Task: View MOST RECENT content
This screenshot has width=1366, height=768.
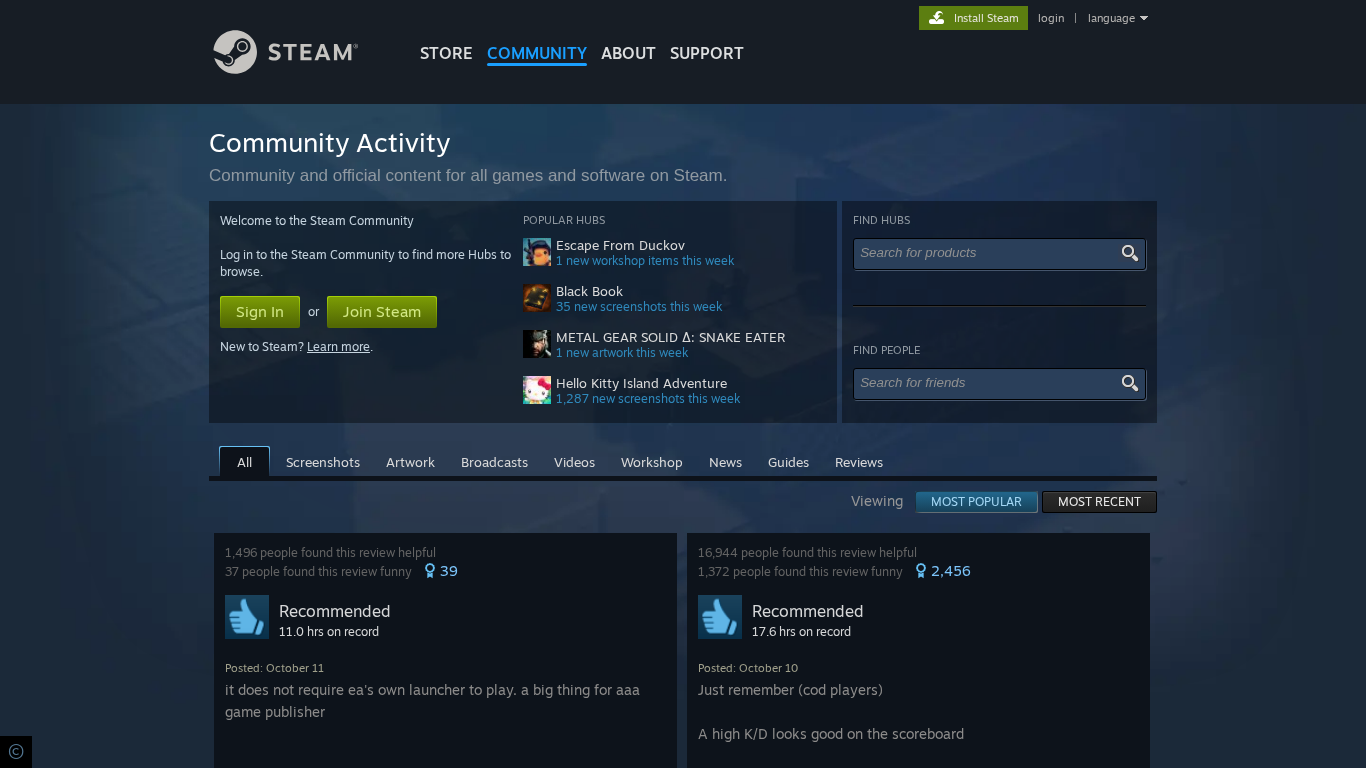Action: (1099, 502)
